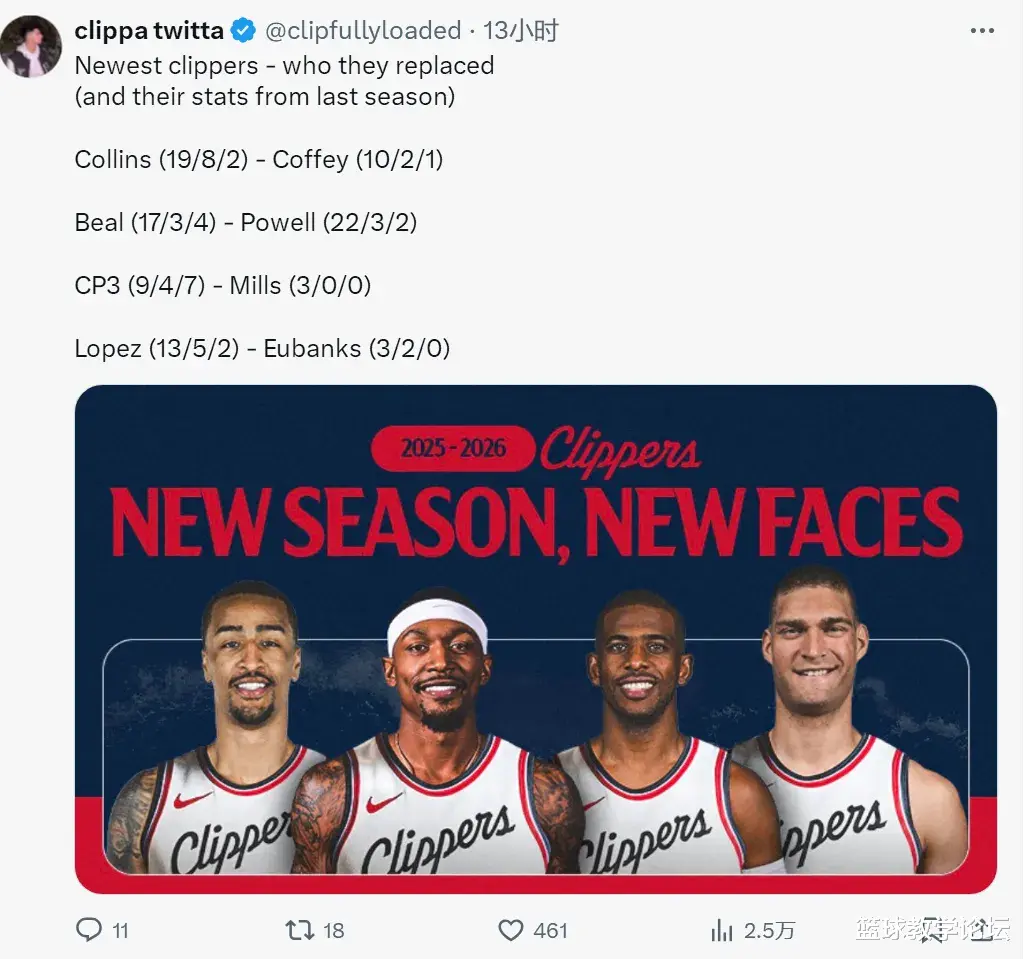Viewport: 1024px width, 959px height.
Task: Click the retweet arrows icon
Action: click(x=300, y=930)
